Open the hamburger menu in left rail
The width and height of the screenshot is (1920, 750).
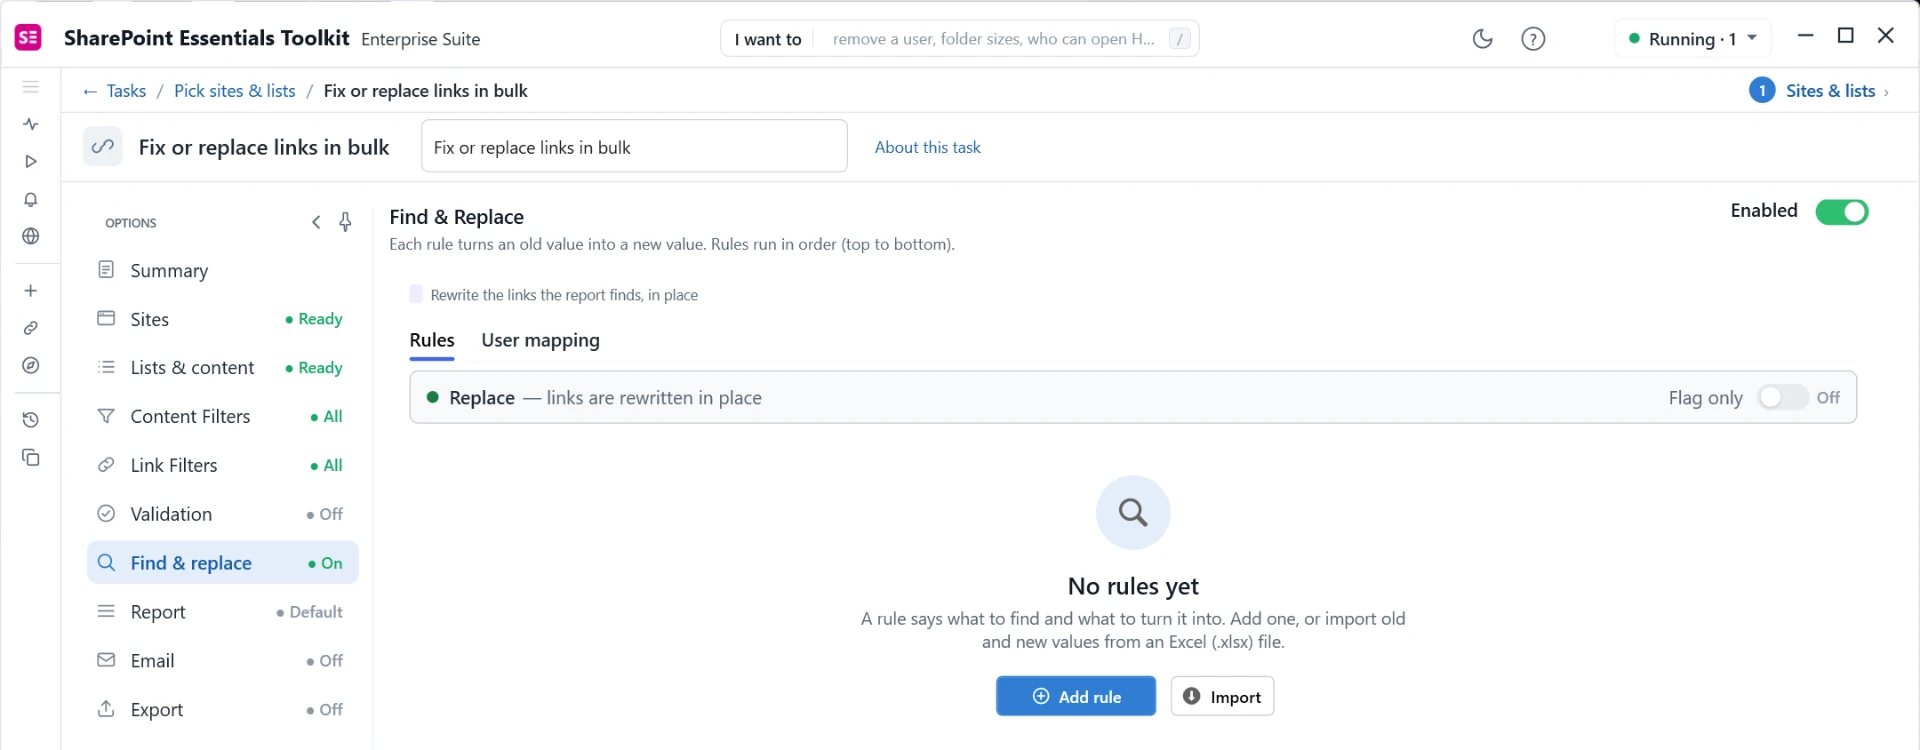31,87
